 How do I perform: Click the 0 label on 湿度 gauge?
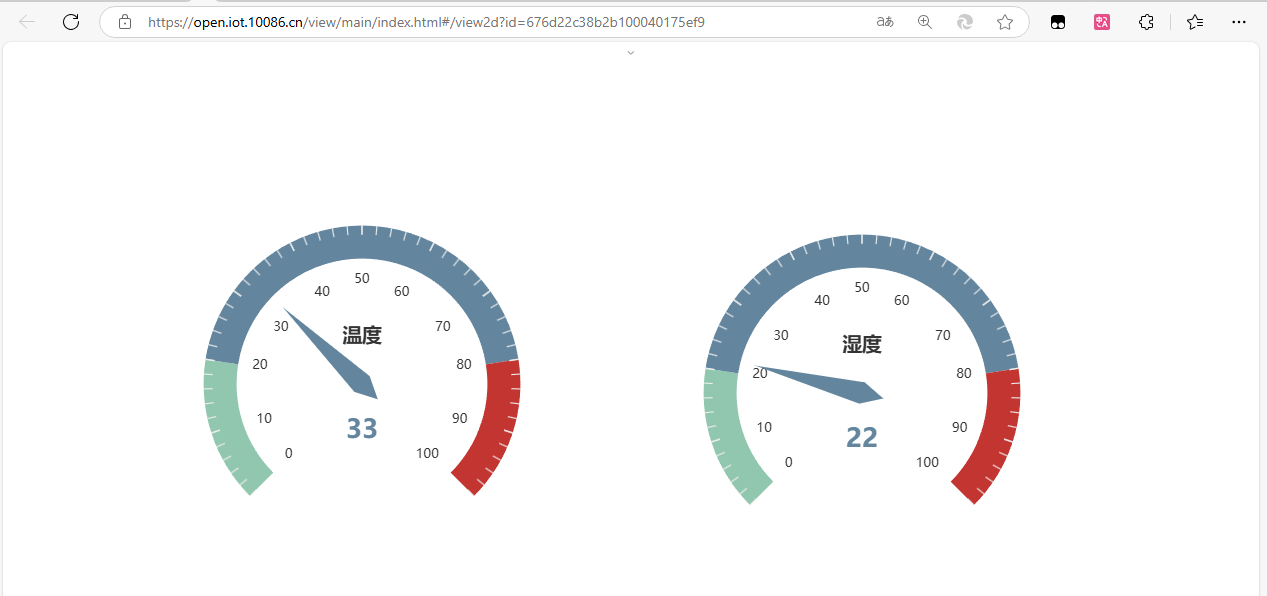click(x=789, y=462)
